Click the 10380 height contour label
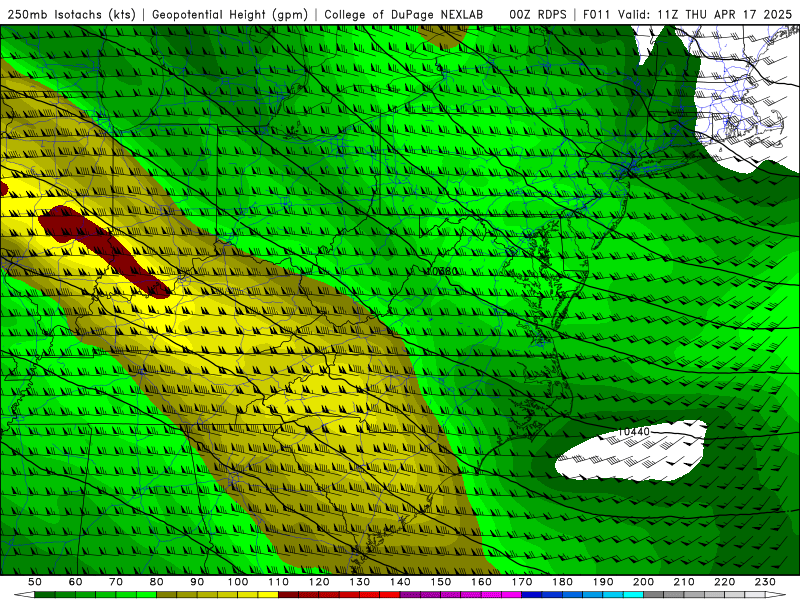 [x=442, y=271]
